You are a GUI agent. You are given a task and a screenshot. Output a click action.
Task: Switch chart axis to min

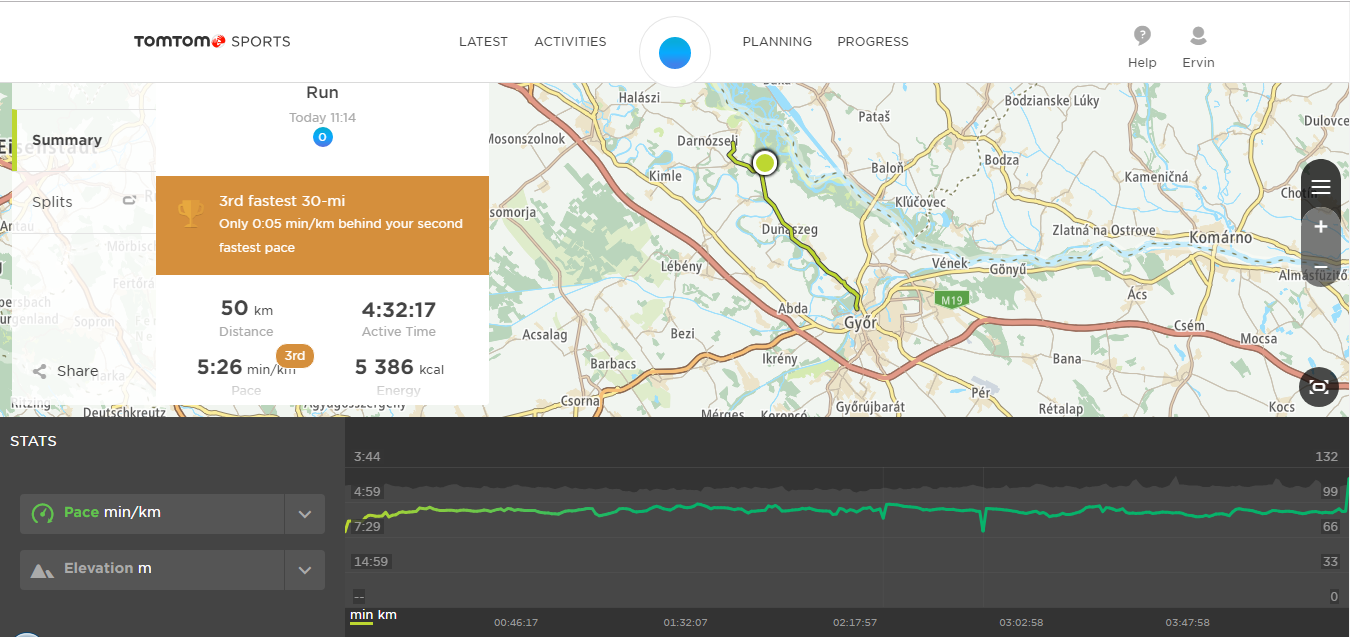(361, 614)
